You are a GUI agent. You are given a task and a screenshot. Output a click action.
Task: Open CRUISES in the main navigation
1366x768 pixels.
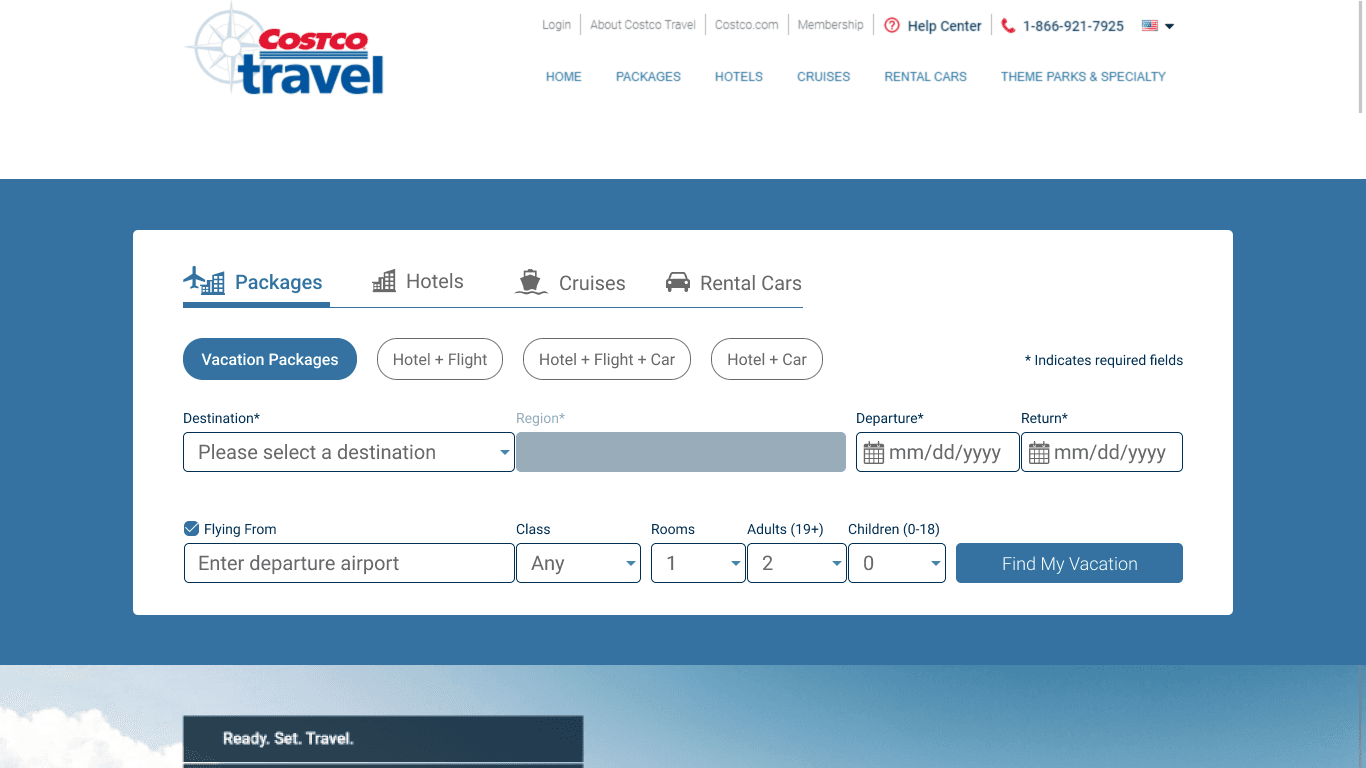[x=824, y=76]
